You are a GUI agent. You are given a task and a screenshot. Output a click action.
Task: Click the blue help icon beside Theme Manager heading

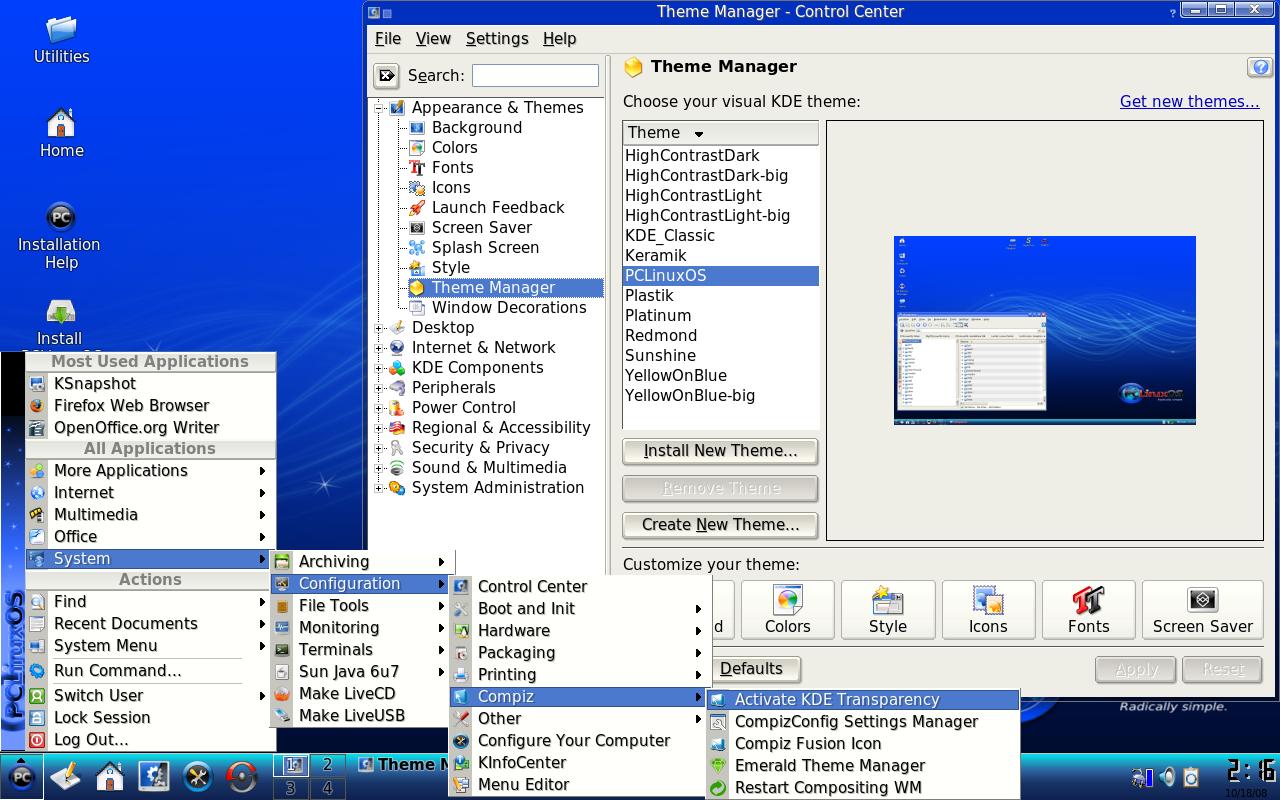(1259, 67)
